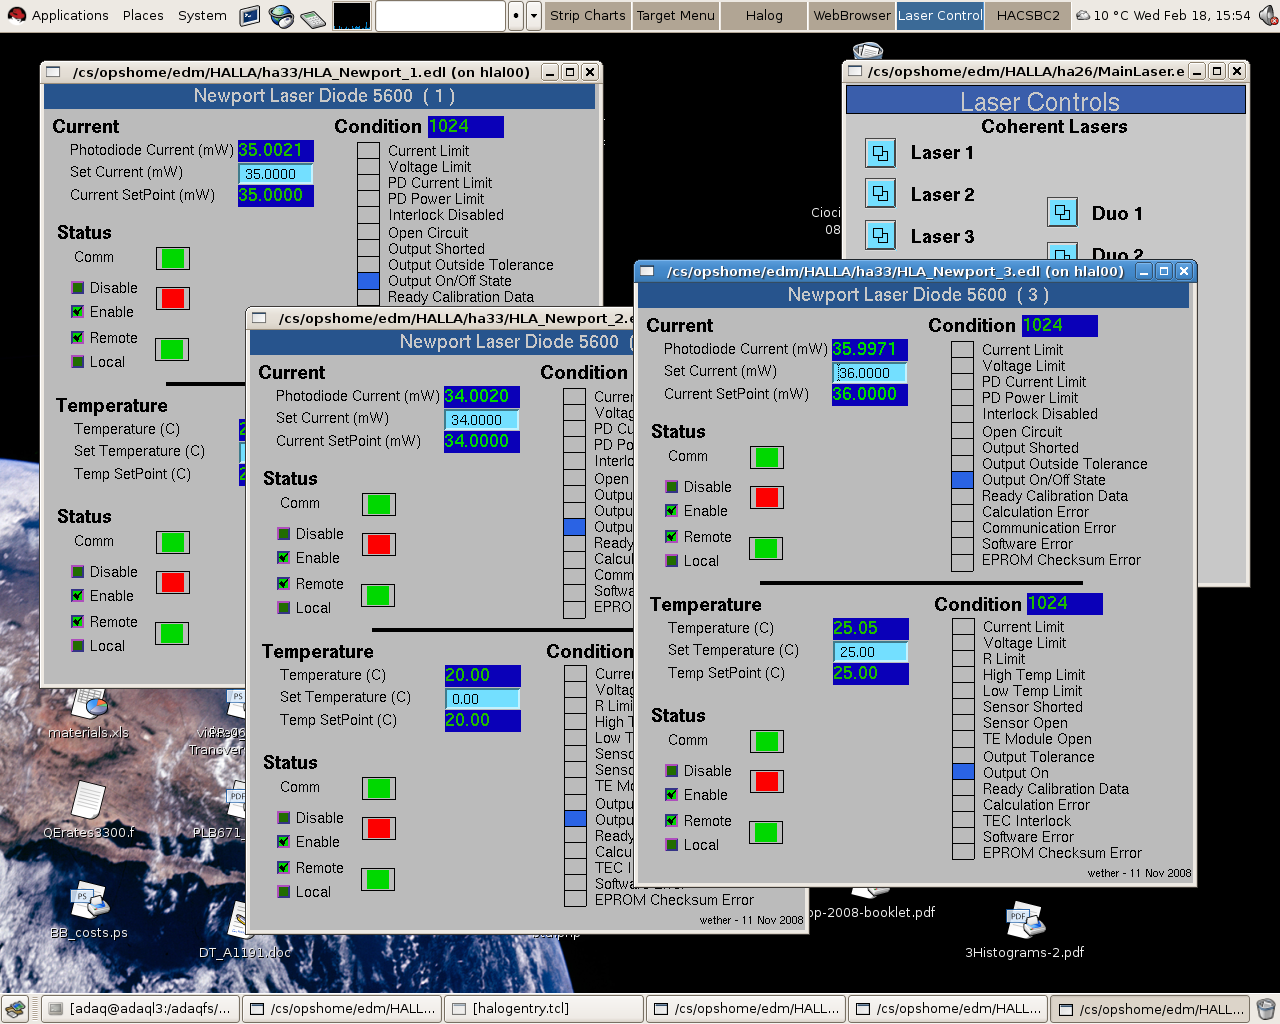Viewport: 1280px width, 1024px height.
Task: Check Local under Temperature status in Newport 3
Action: [x=672, y=845]
